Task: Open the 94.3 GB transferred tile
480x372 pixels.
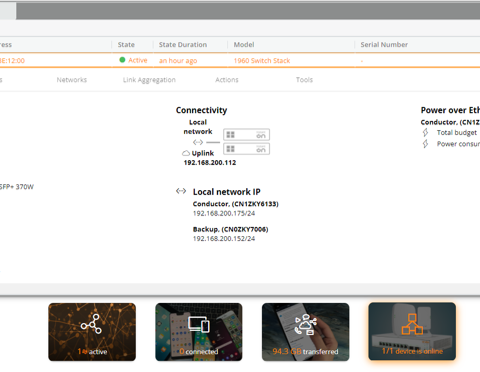Action: pyautogui.click(x=306, y=332)
